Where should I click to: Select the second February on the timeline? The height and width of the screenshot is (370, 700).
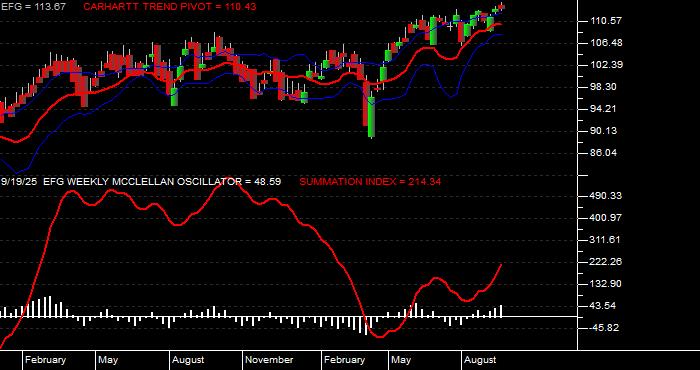tap(344, 360)
